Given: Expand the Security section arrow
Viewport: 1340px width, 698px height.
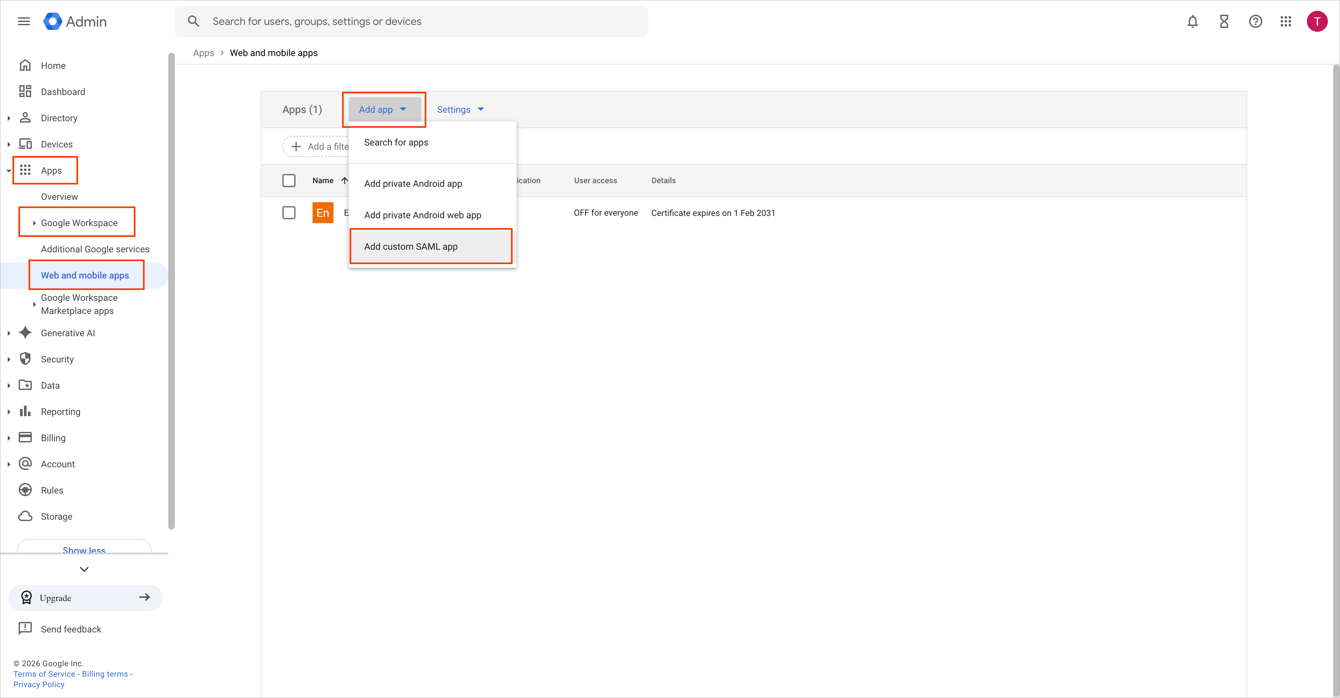Looking at the screenshot, I should 9,359.
